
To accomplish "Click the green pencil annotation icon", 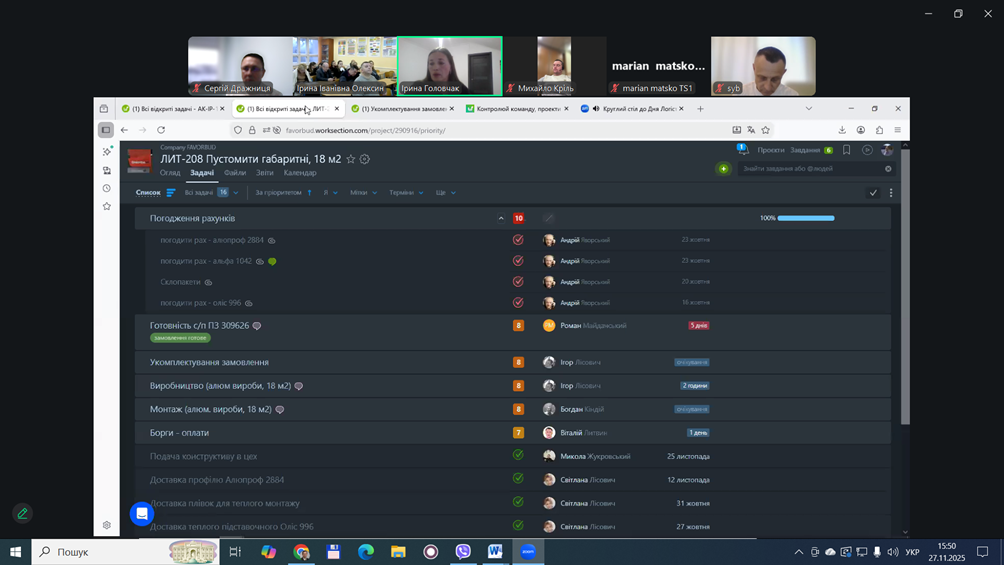I will pos(22,513).
